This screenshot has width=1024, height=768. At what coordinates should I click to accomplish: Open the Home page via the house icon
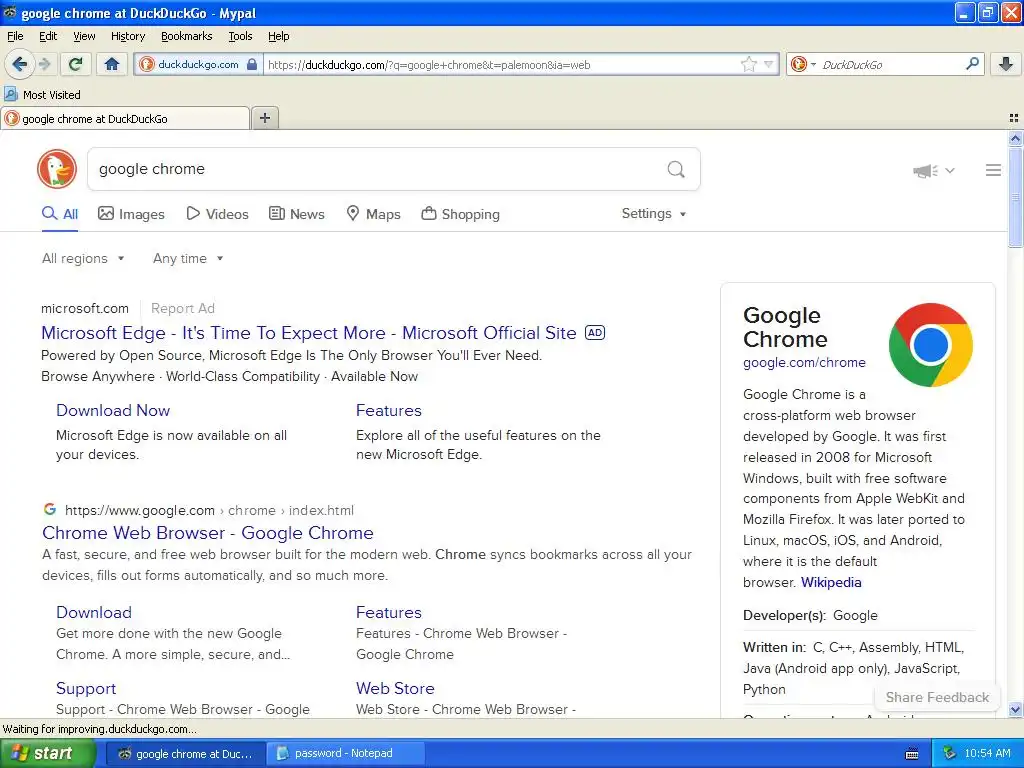pyautogui.click(x=112, y=64)
